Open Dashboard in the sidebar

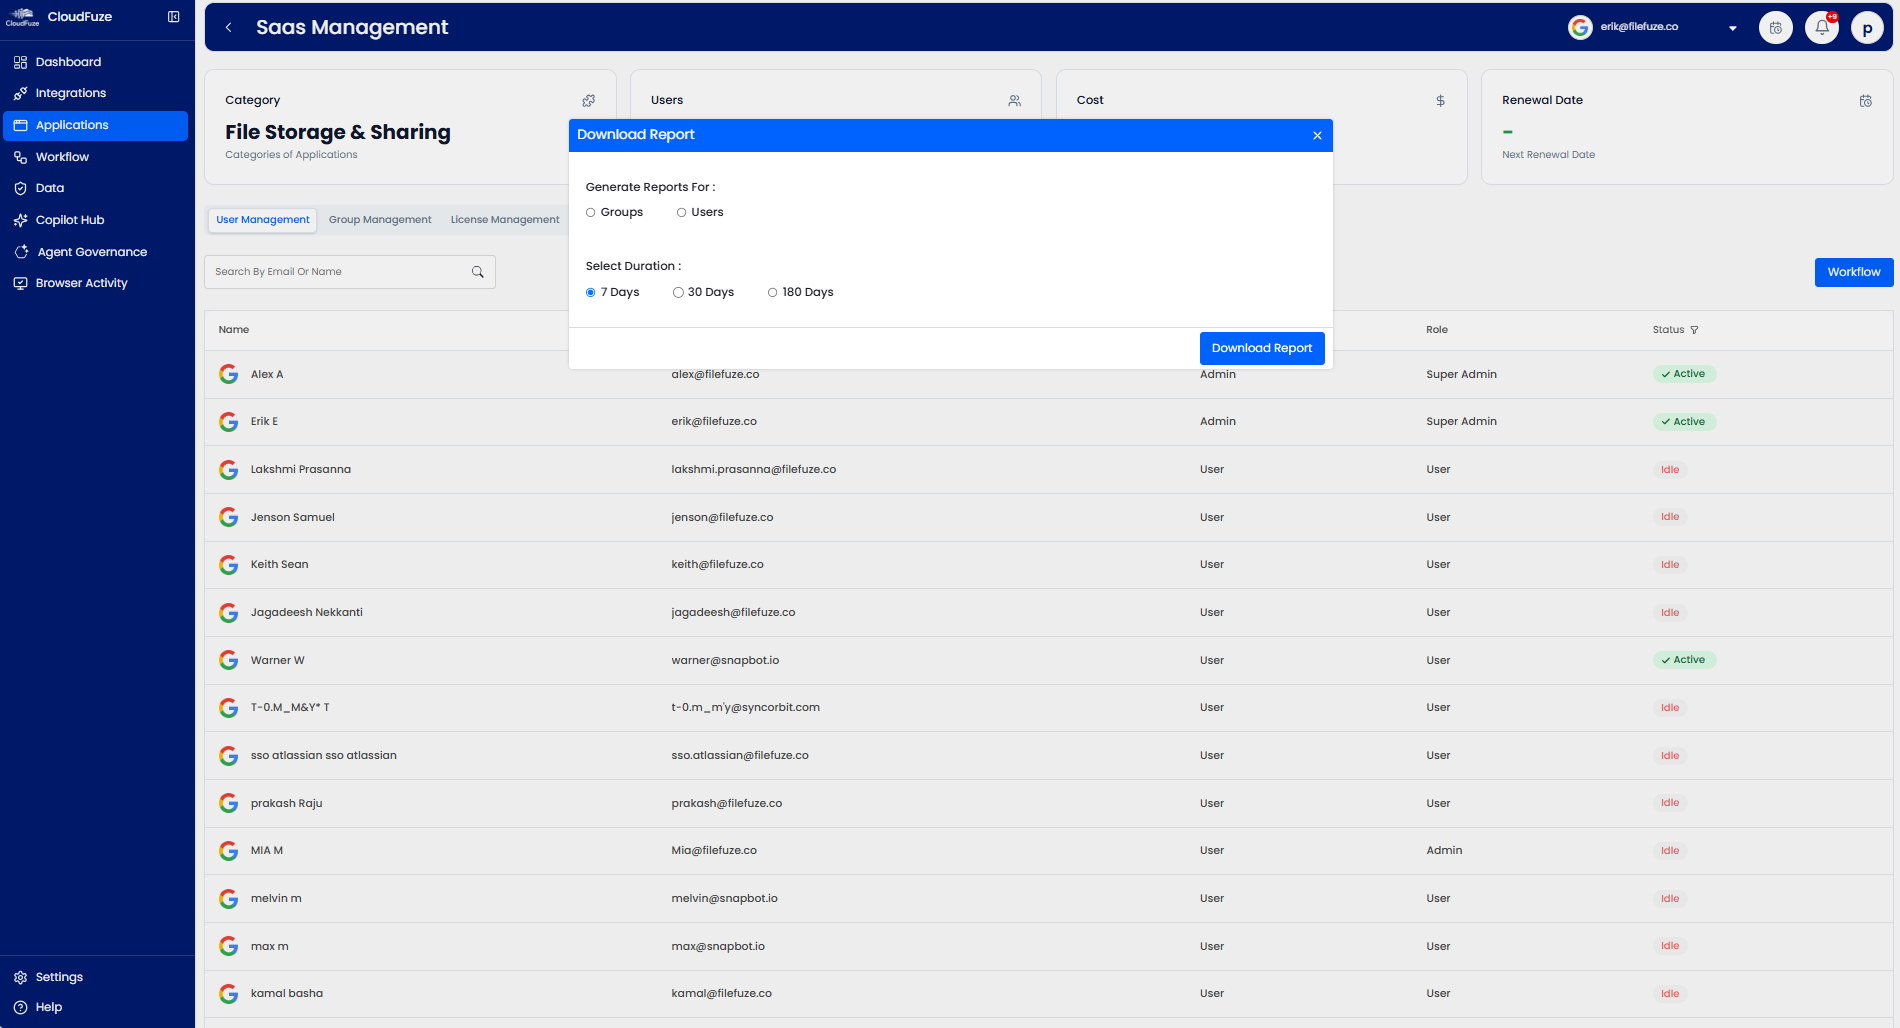coord(96,62)
